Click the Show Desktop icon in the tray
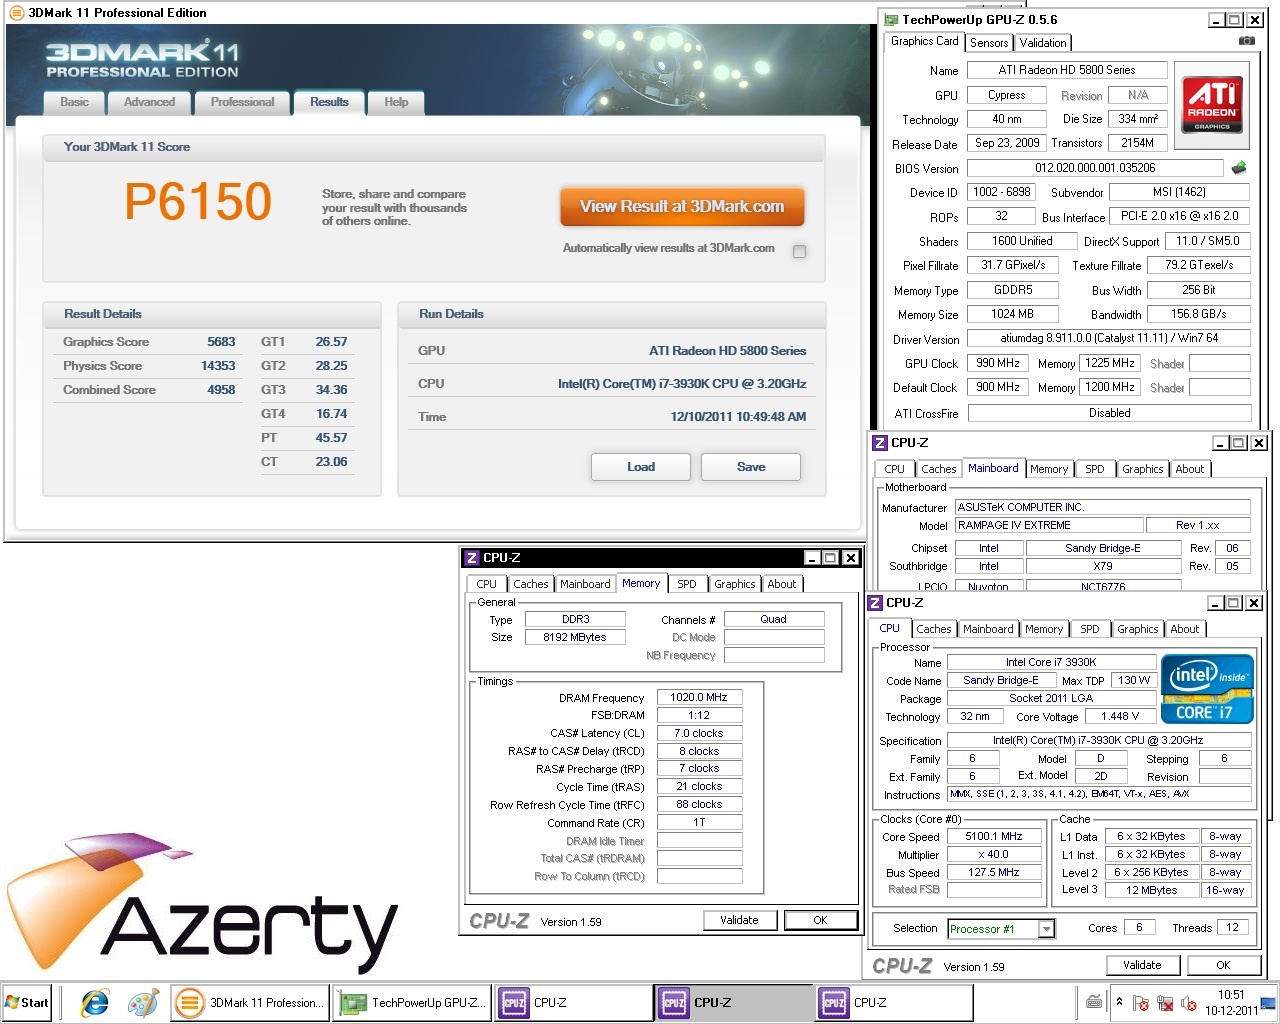This screenshot has height=1024, width=1280. [1270, 1003]
